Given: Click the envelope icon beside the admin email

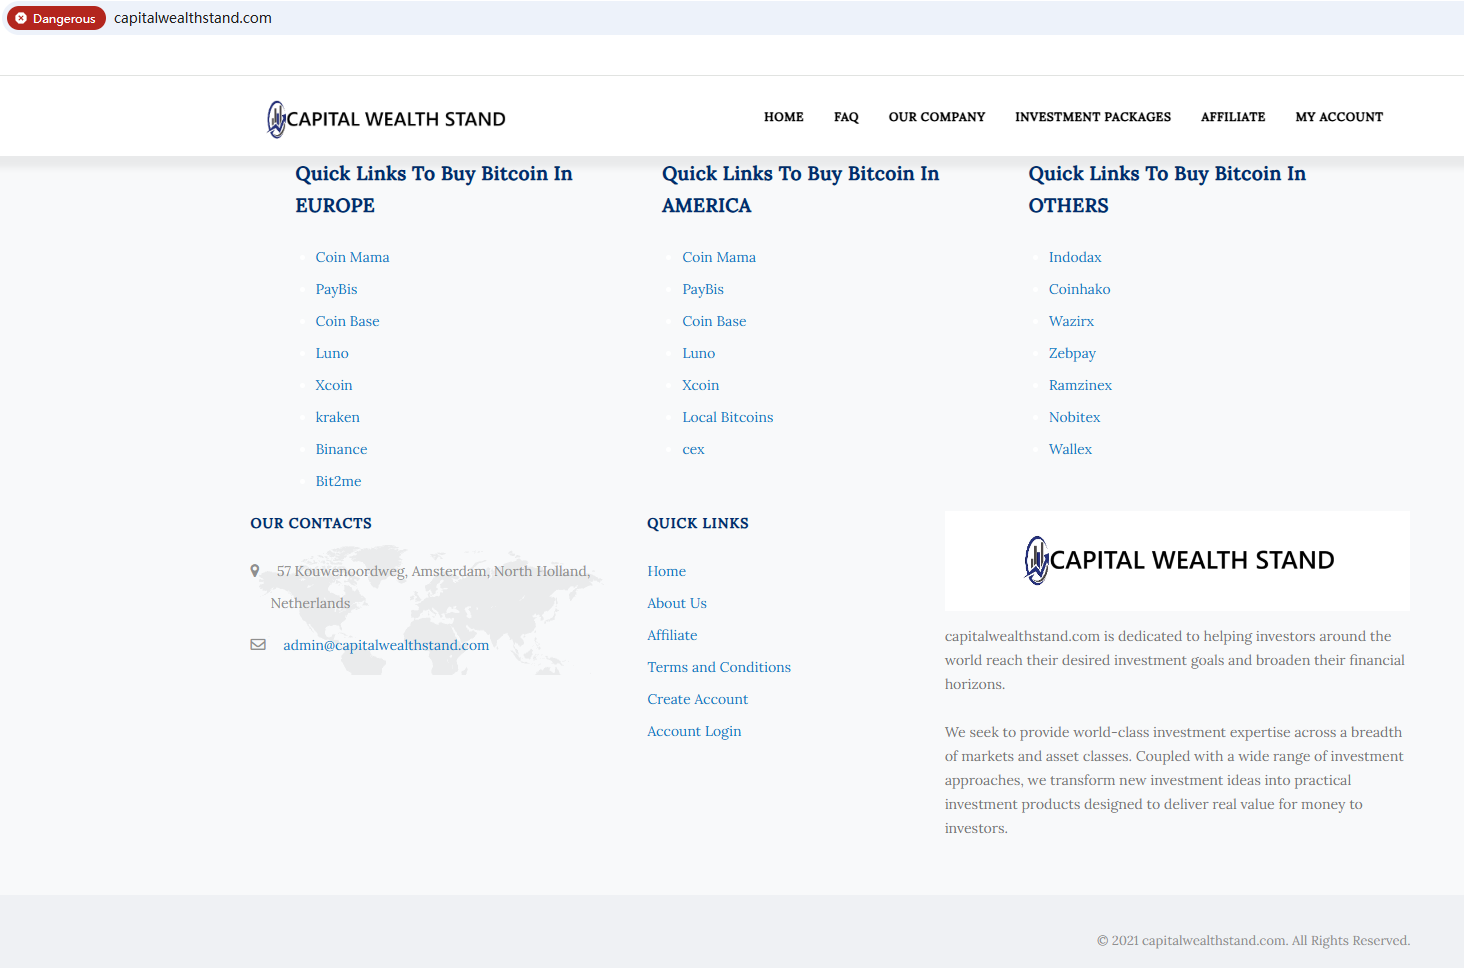Looking at the screenshot, I should 258,645.
